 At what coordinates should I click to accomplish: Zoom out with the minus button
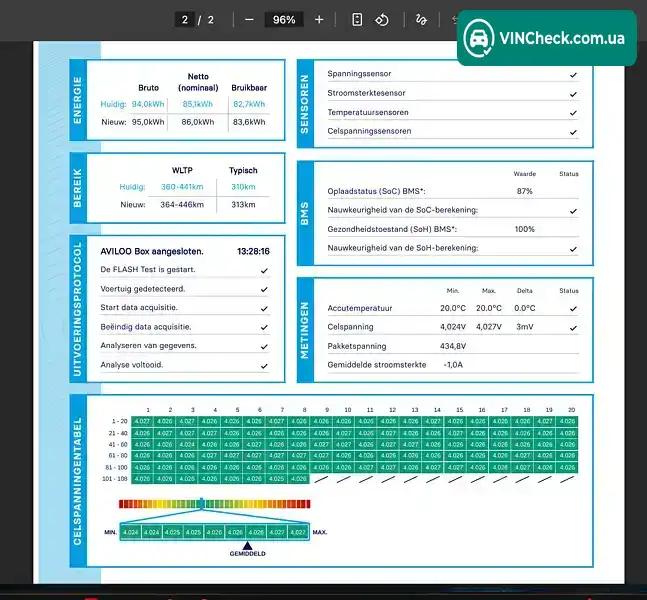point(249,19)
